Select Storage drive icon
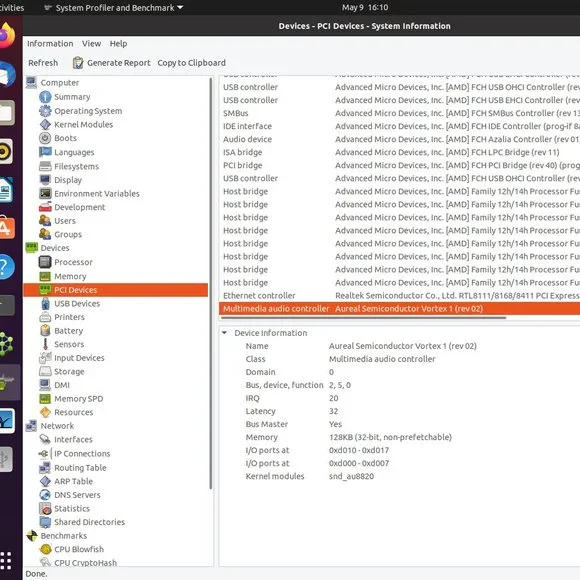The height and width of the screenshot is (580, 580). 45,371
